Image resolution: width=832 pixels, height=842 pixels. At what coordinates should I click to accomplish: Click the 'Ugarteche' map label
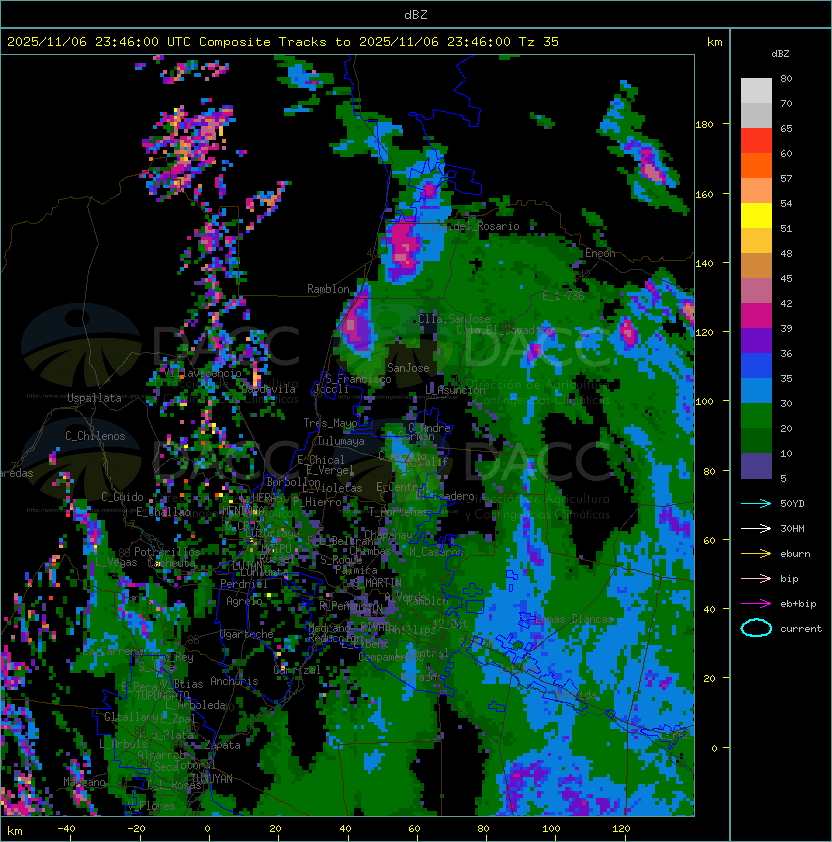click(247, 634)
